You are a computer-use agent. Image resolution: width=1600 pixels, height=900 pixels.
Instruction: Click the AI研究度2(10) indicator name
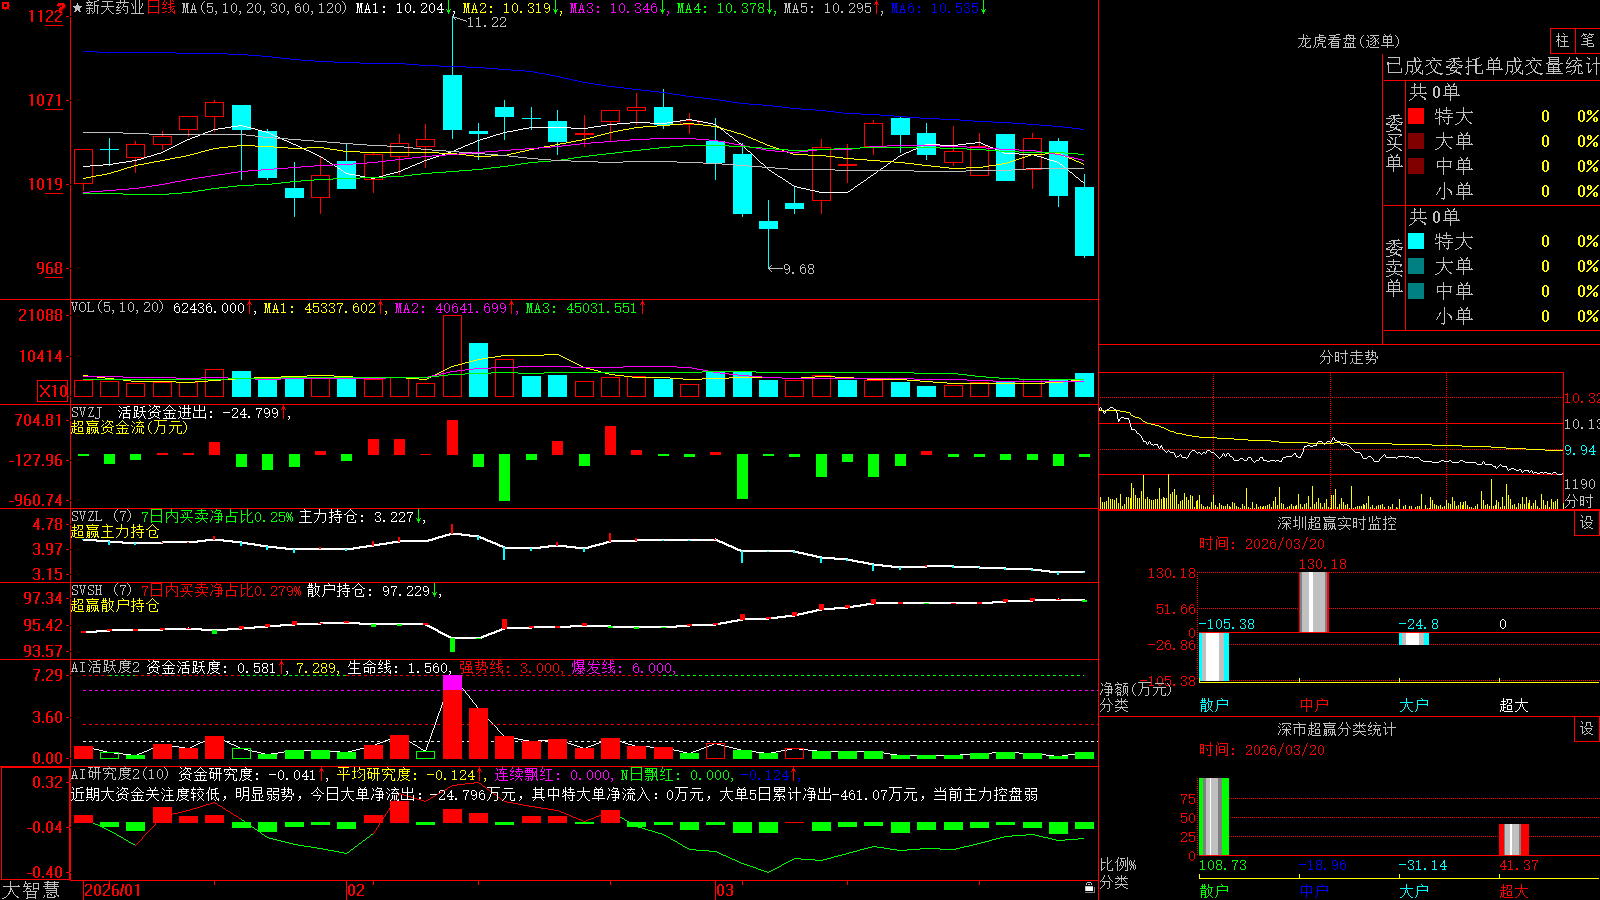tap(120, 774)
